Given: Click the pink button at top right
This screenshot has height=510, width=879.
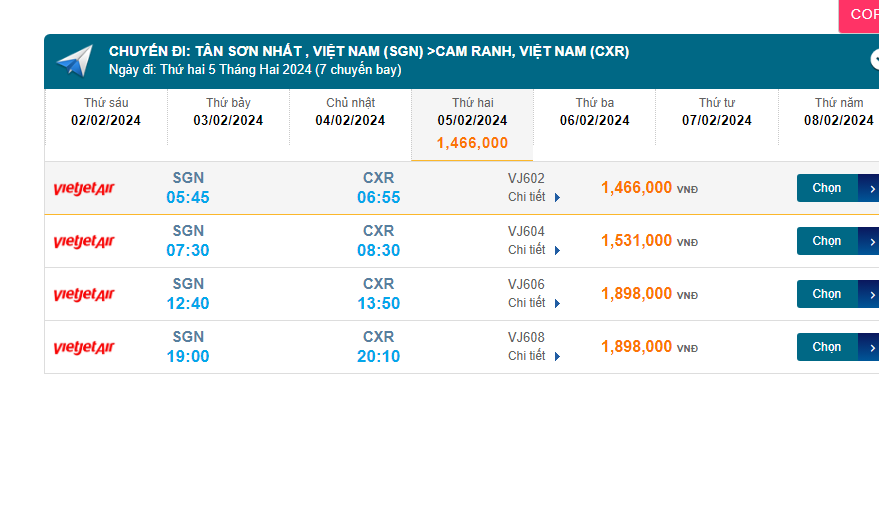Looking at the screenshot, I should click(x=859, y=15).
